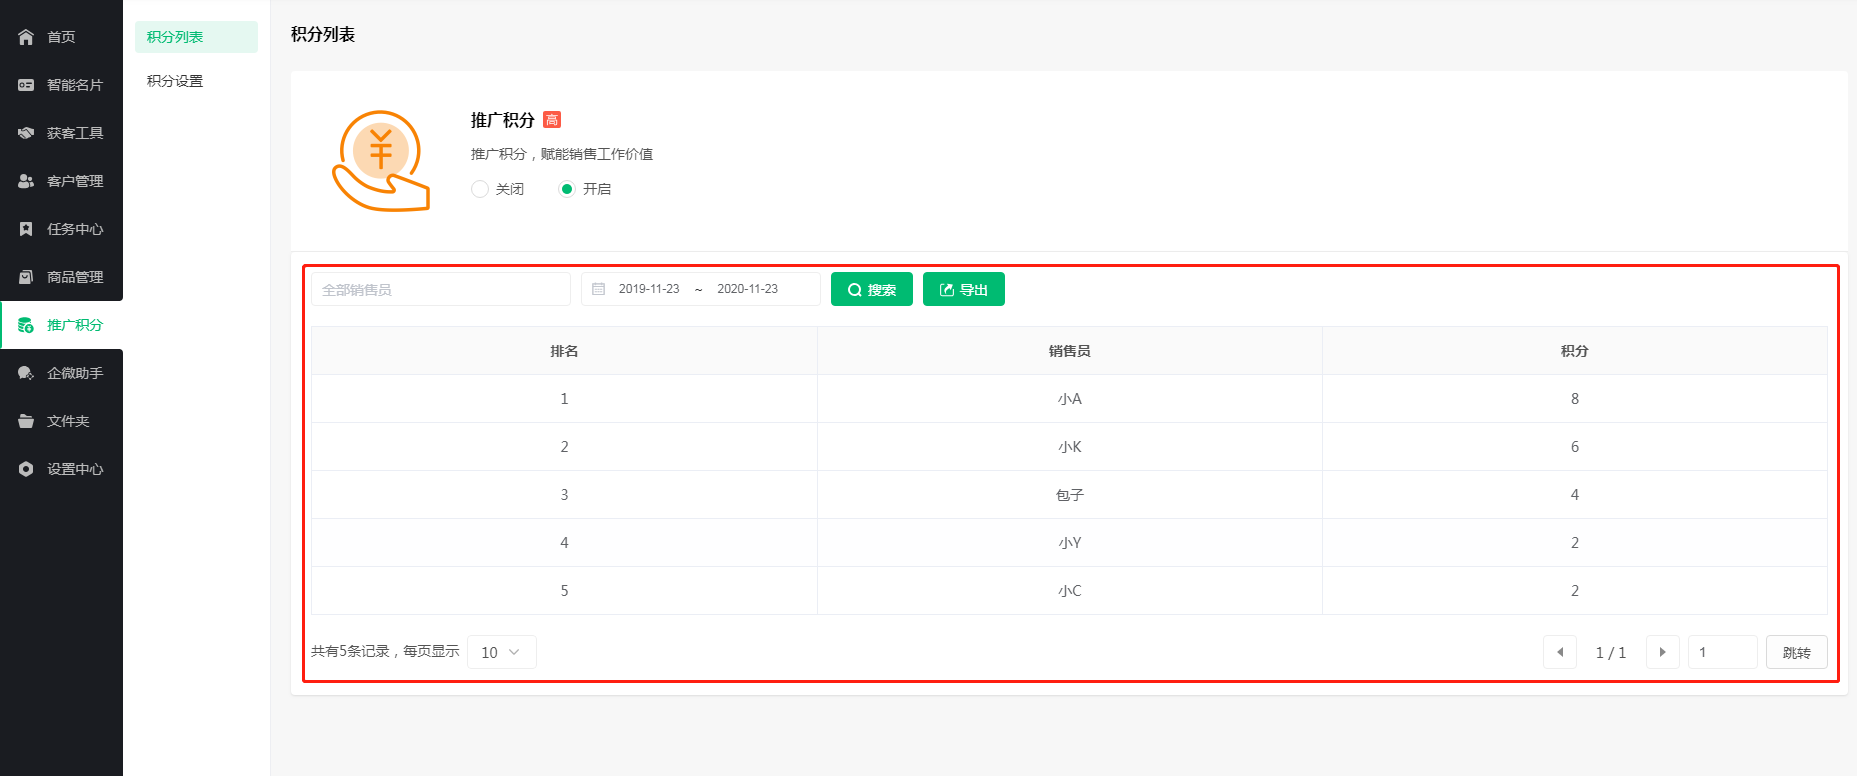The height and width of the screenshot is (776, 1857).
Task: Click the 1 / 1 page indicator
Action: pyautogui.click(x=1611, y=652)
